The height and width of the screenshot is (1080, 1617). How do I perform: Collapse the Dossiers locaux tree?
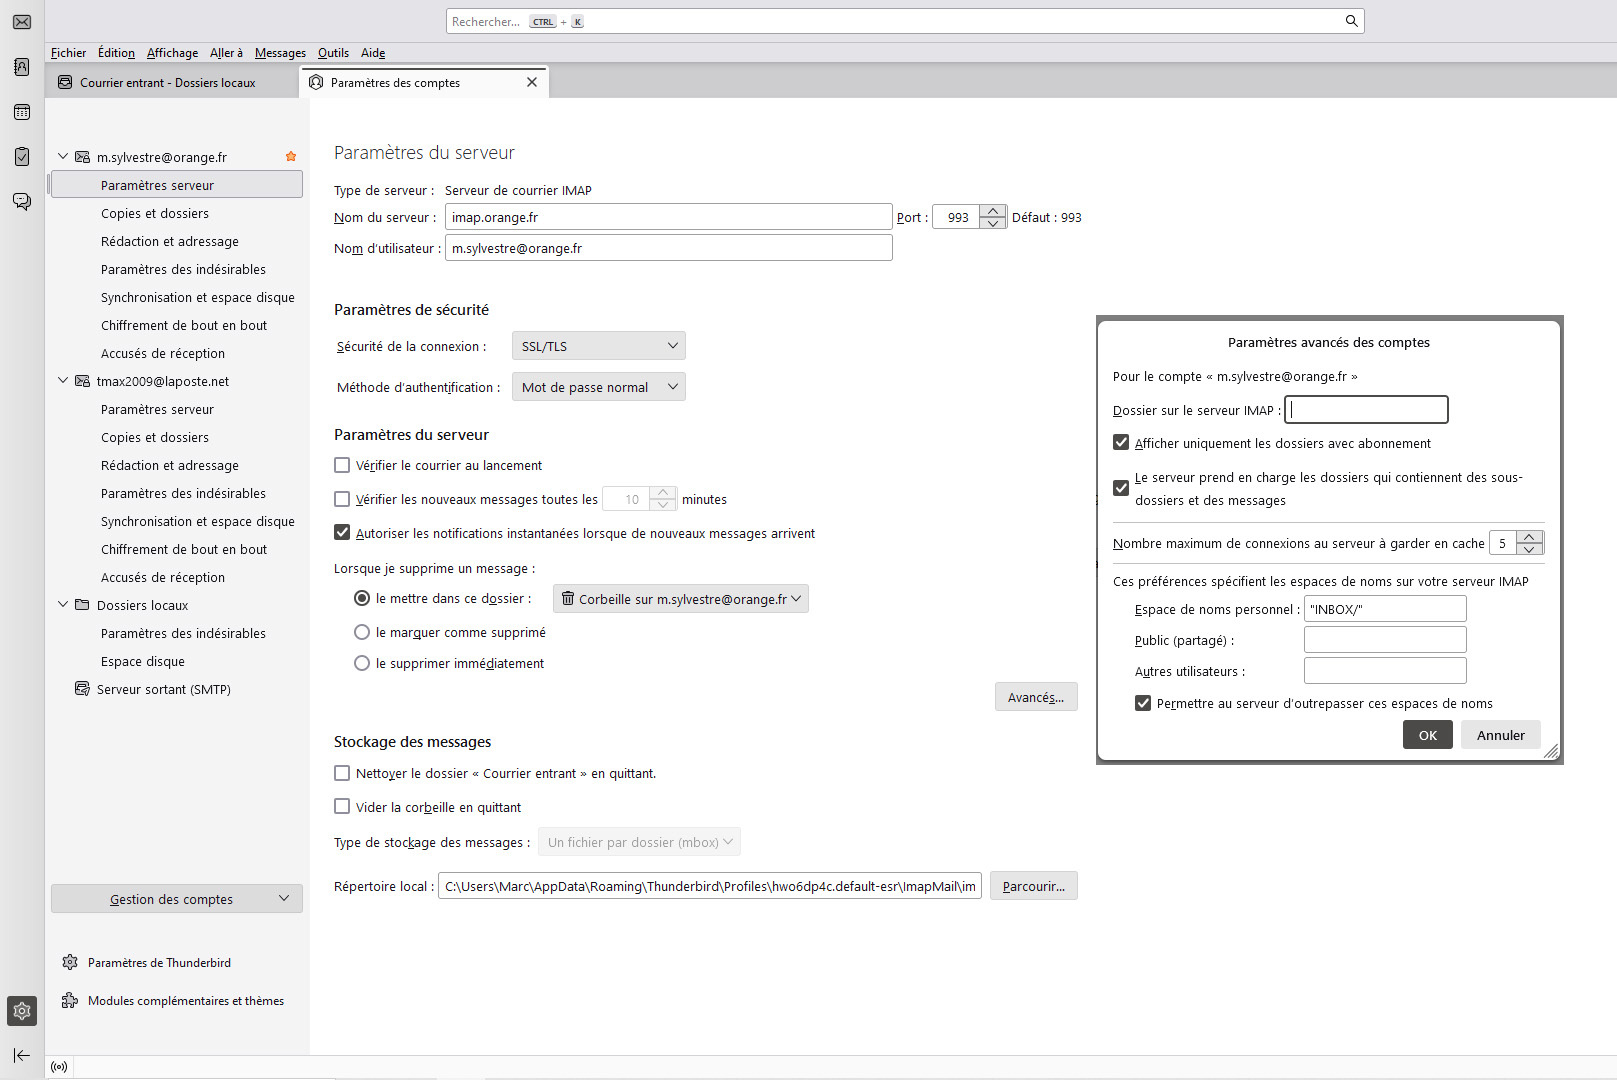(x=63, y=605)
